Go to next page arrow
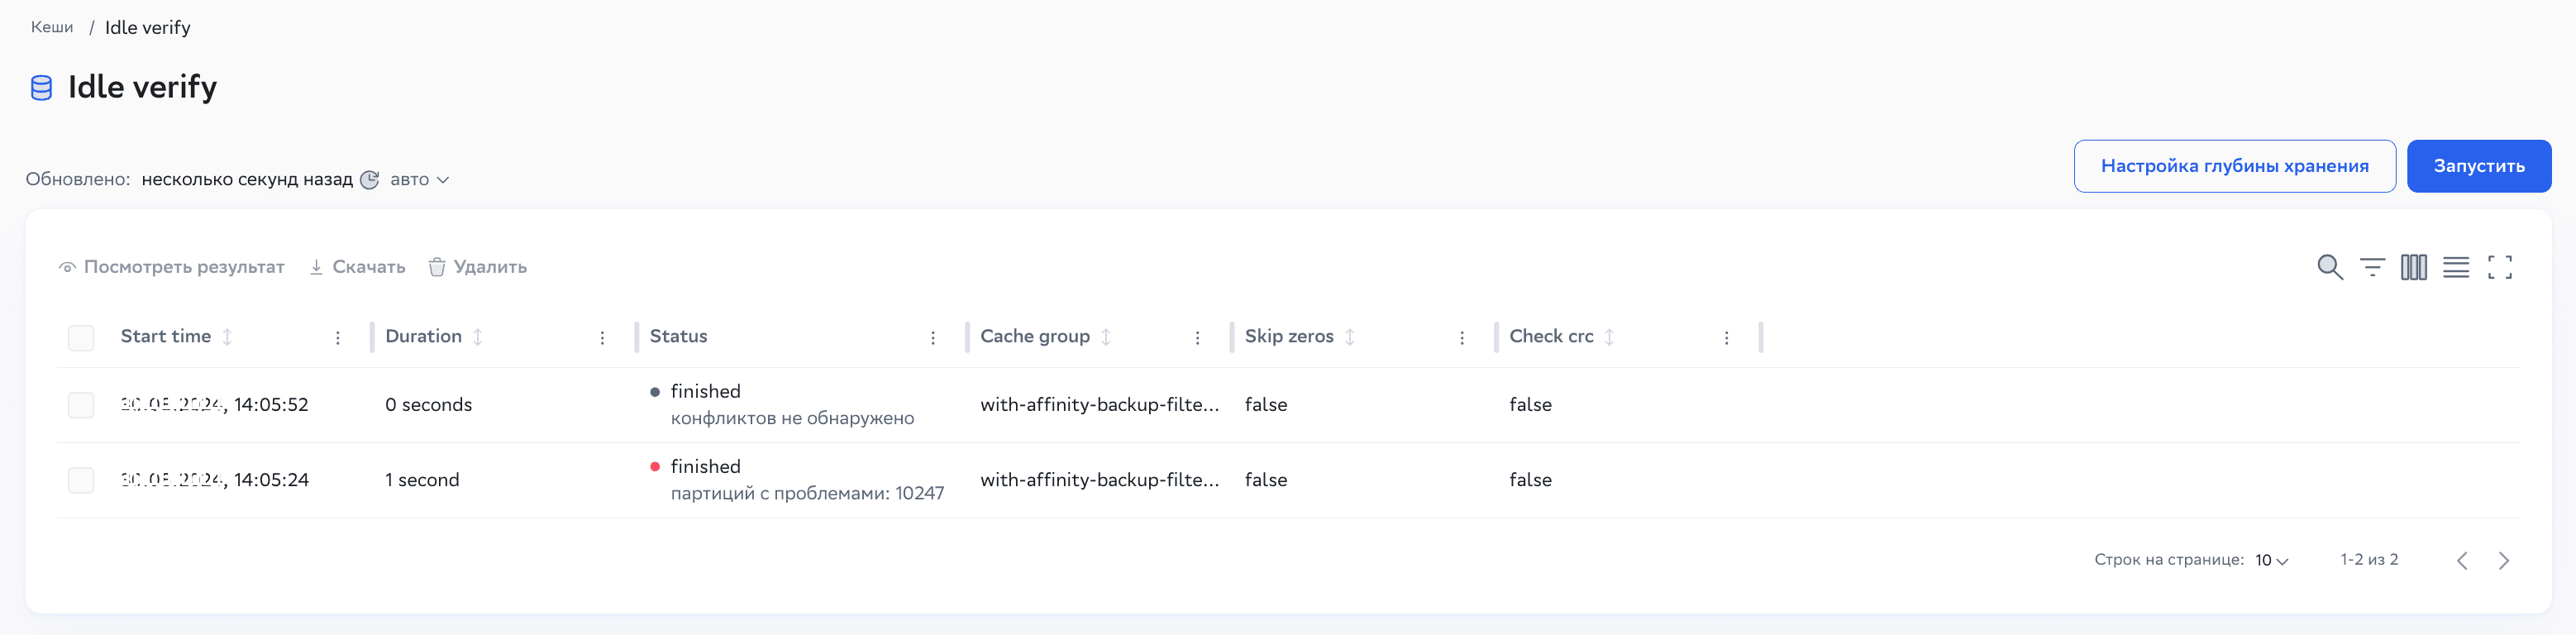The height and width of the screenshot is (635, 2576). pos(2503,560)
